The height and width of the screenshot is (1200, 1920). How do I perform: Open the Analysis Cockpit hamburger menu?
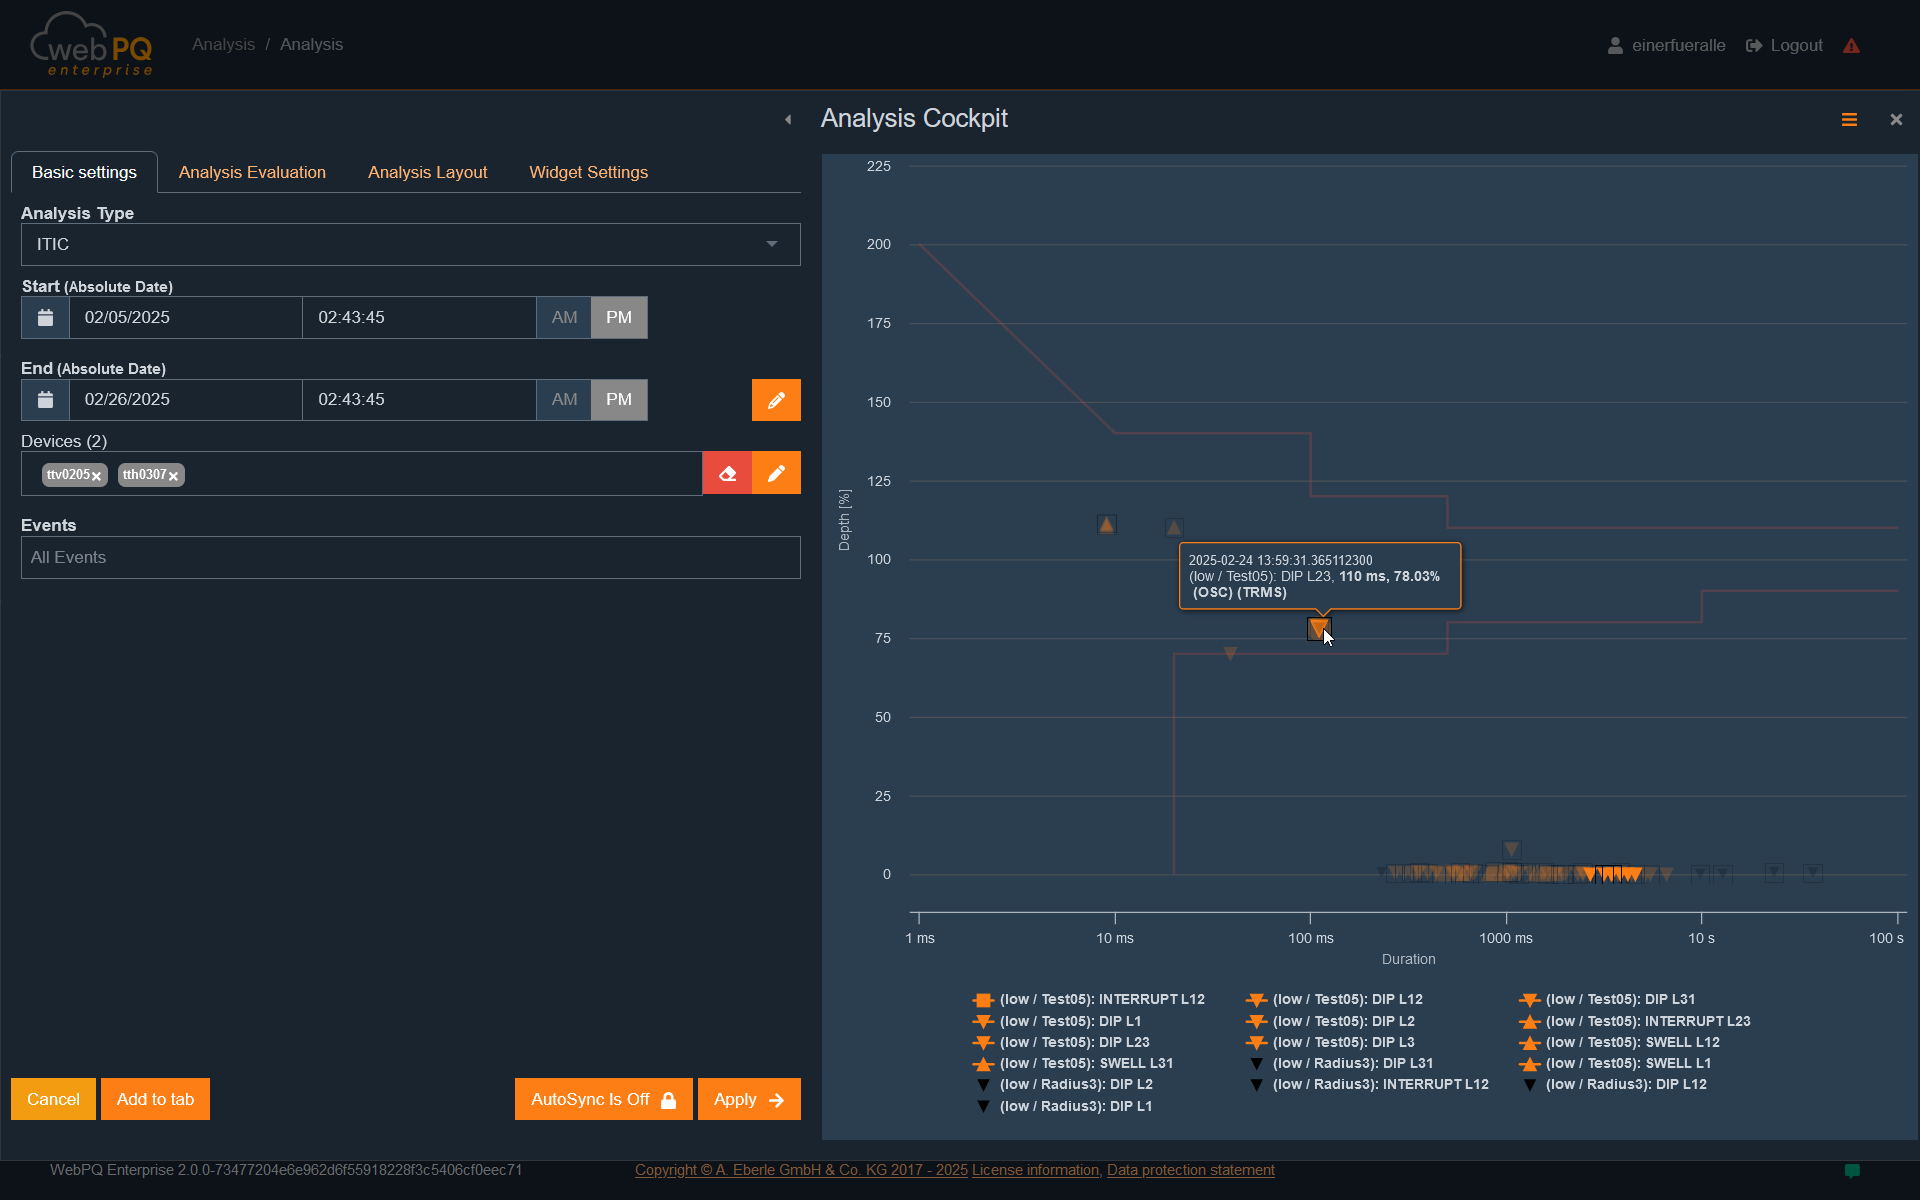[1849, 120]
